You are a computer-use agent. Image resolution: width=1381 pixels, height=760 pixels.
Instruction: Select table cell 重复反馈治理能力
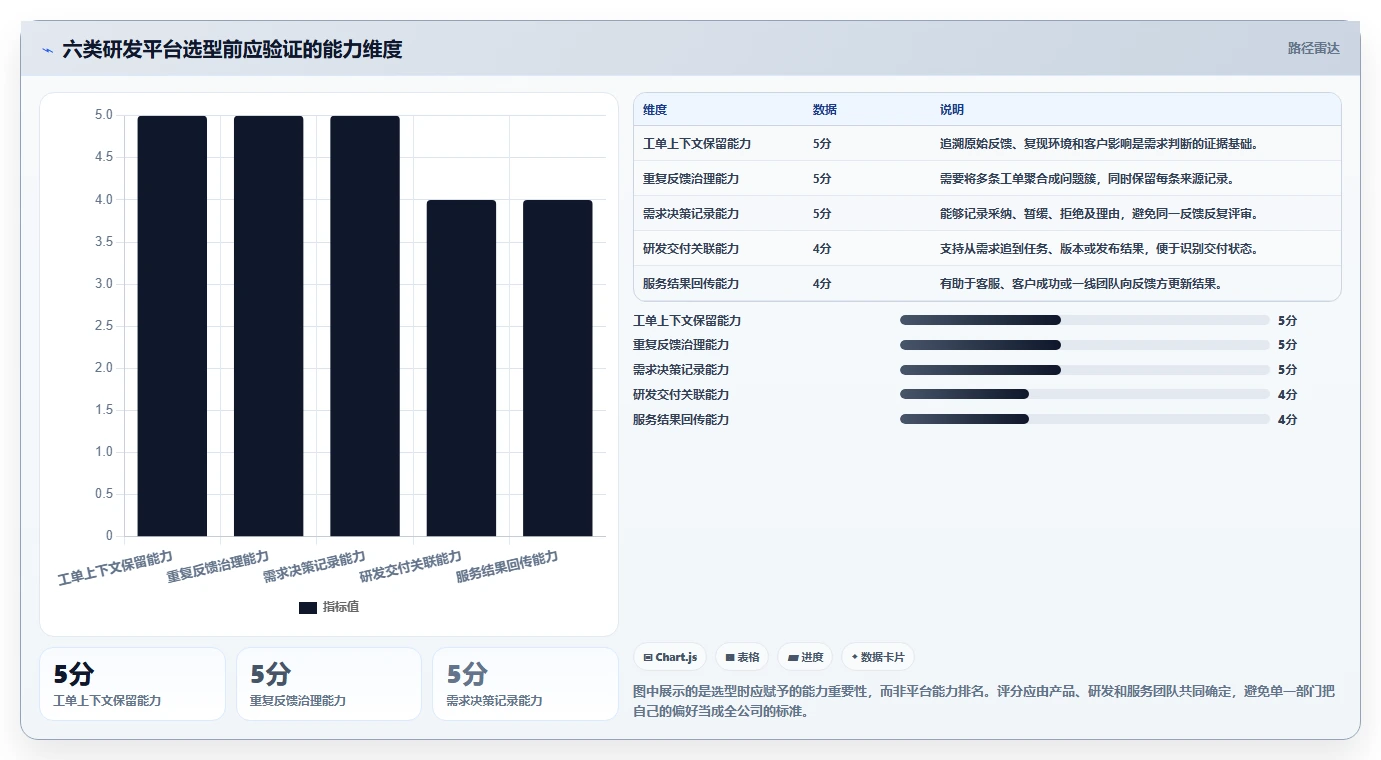pyautogui.click(x=691, y=179)
